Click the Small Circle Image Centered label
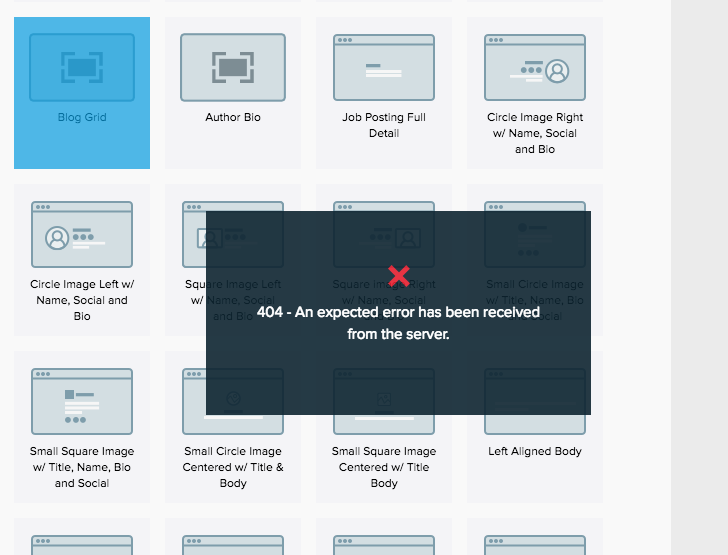The height and width of the screenshot is (555, 728). click(x=233, y=467)
